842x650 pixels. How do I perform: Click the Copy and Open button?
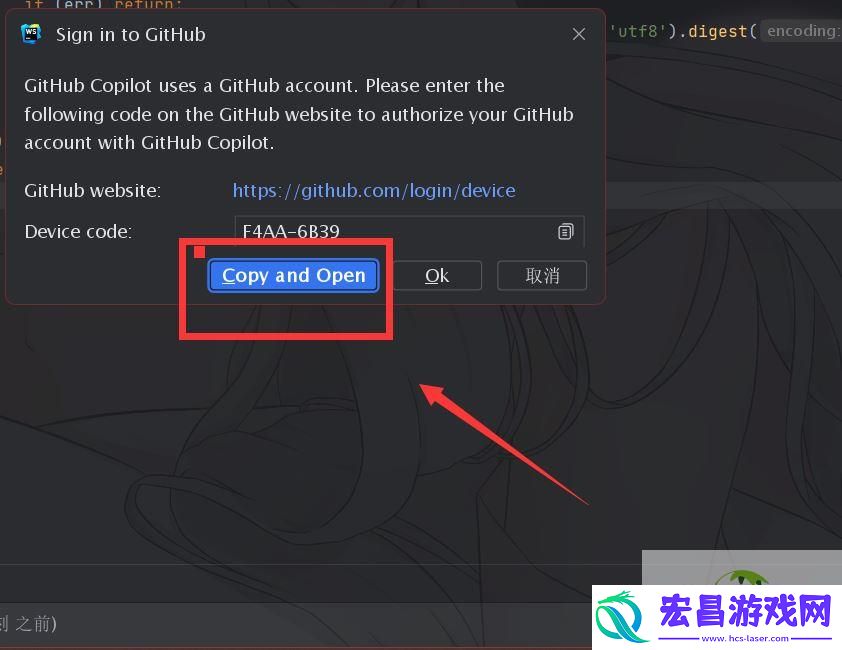pos(293,276)
